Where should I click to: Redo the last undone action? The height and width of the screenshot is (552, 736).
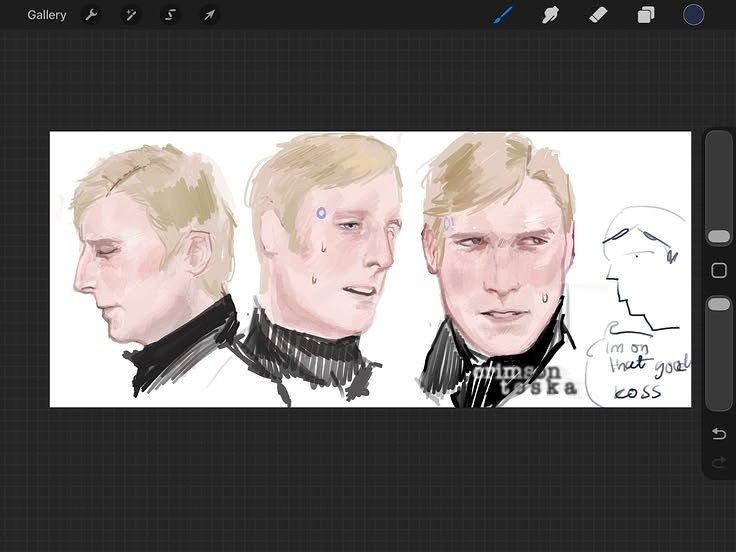tap(719, 464)
